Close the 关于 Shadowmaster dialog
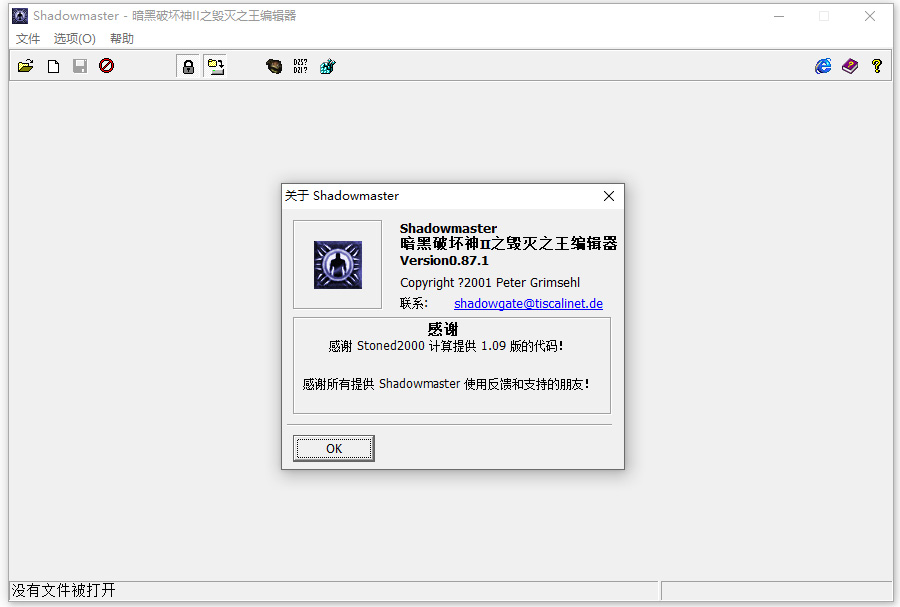 [x=609, y=196]
